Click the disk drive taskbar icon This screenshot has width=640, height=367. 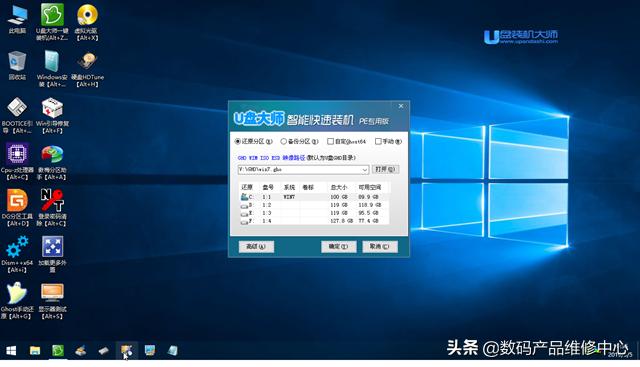pos(80,351)
